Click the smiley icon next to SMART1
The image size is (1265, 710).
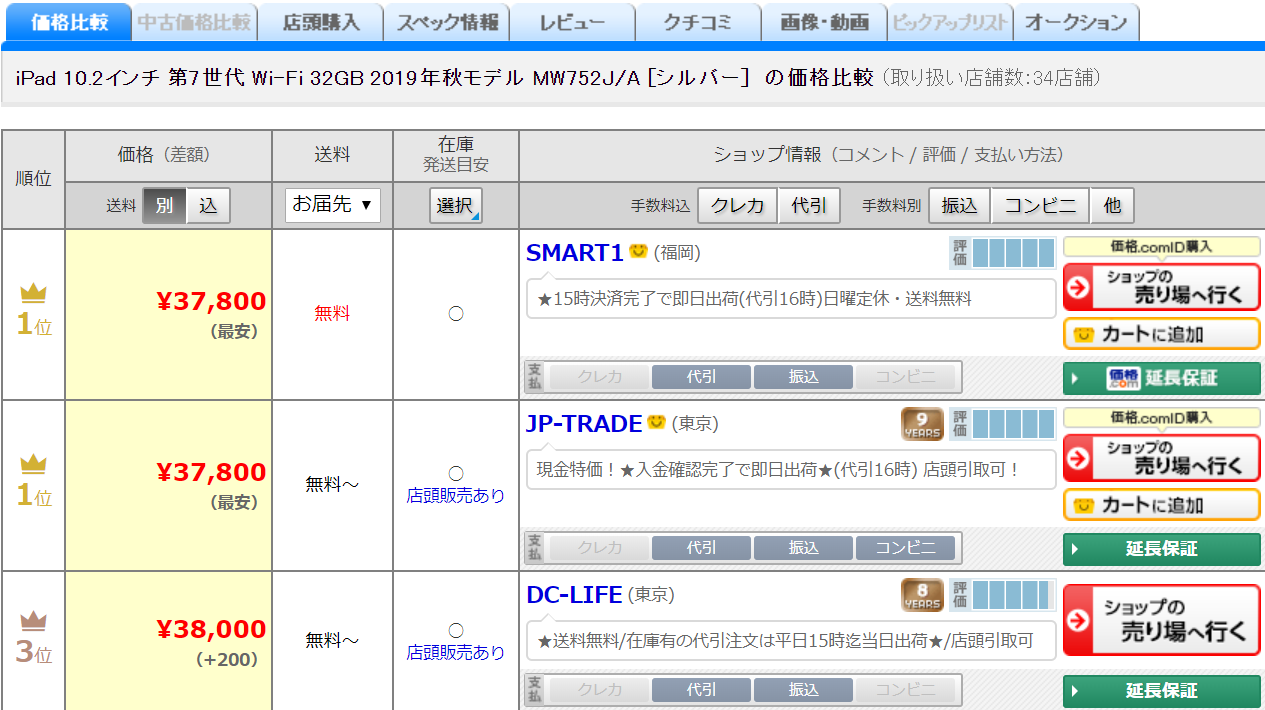[x=638, y=252]
